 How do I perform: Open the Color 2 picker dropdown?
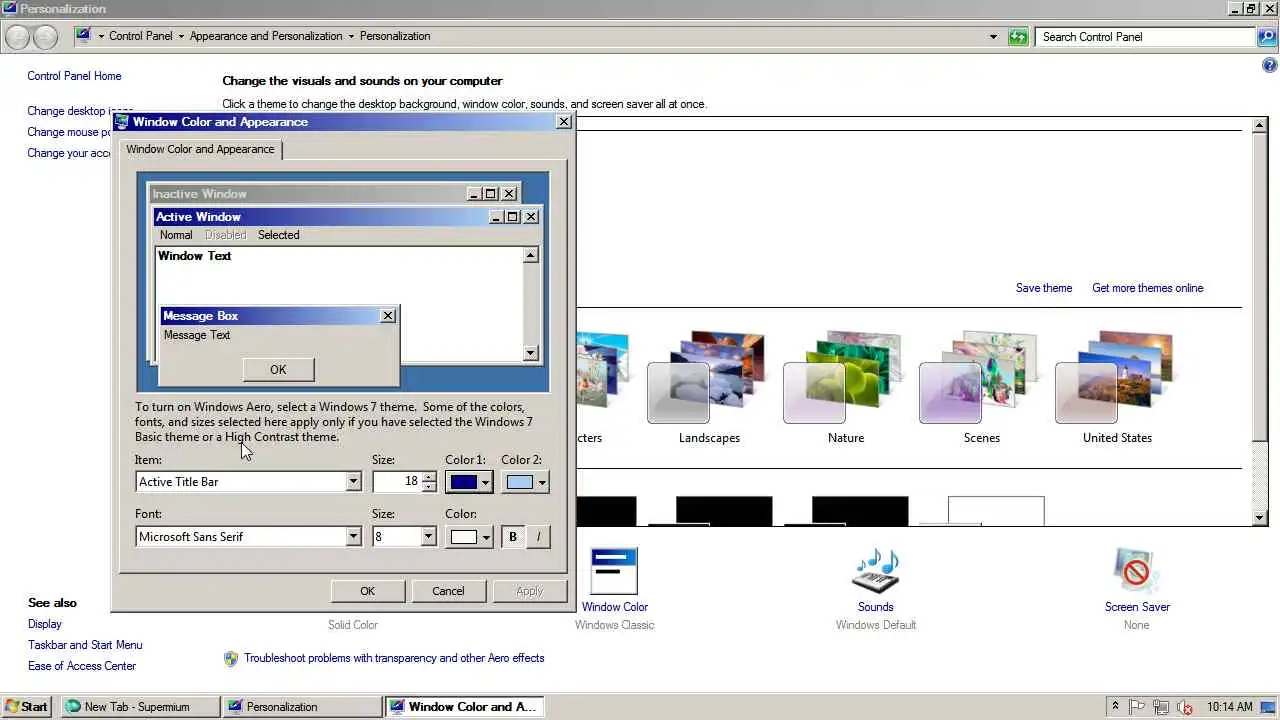(526, 482)
